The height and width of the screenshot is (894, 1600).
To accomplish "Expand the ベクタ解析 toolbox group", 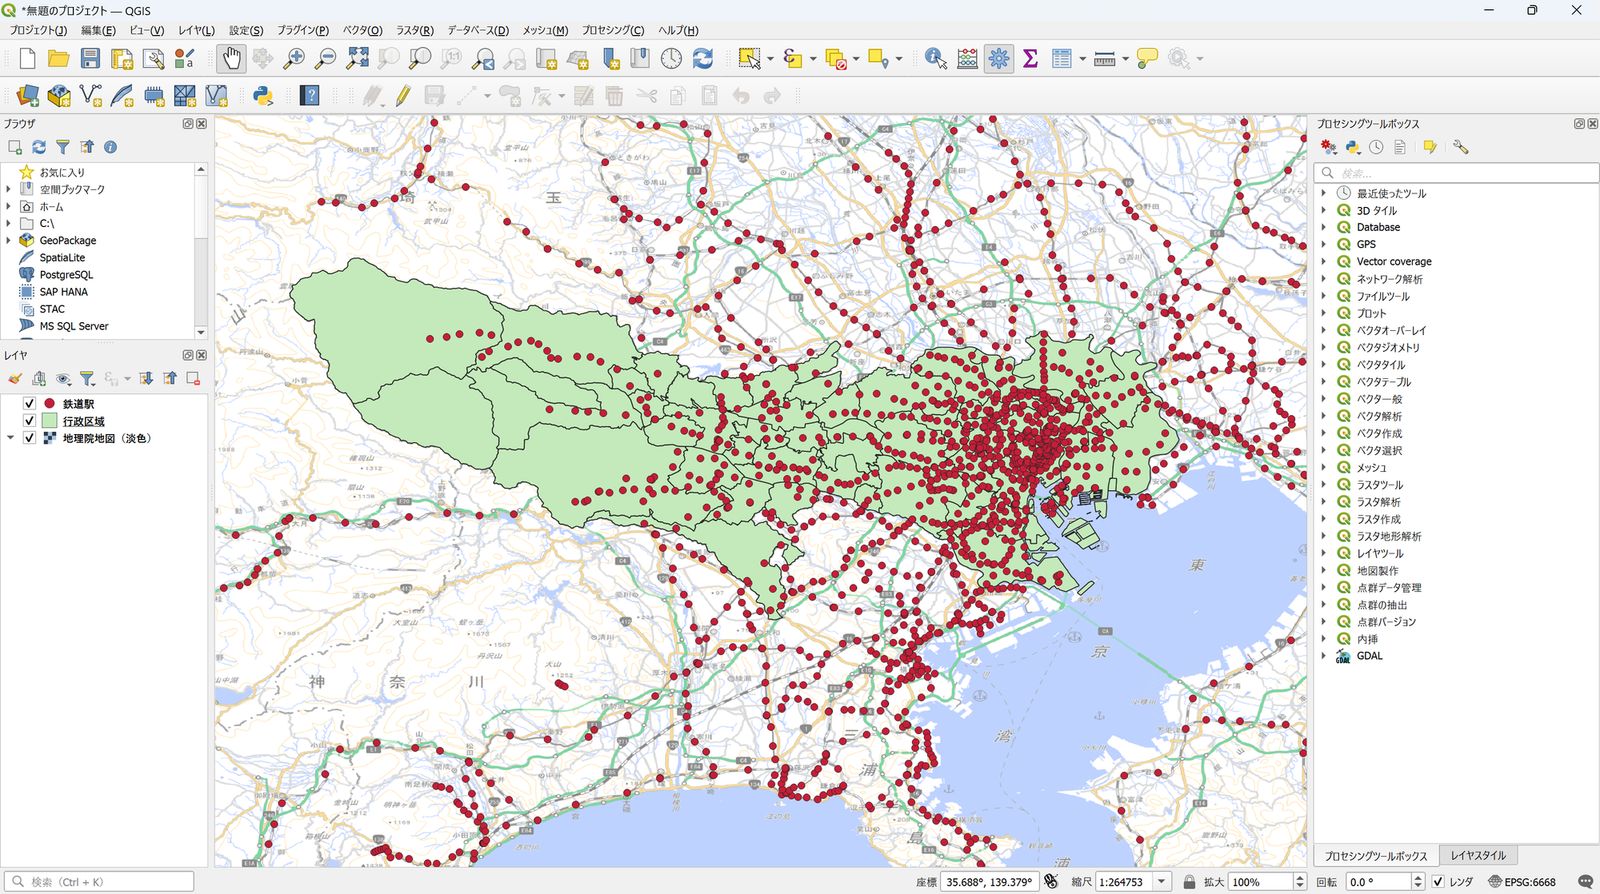I will click(1324, 416).
